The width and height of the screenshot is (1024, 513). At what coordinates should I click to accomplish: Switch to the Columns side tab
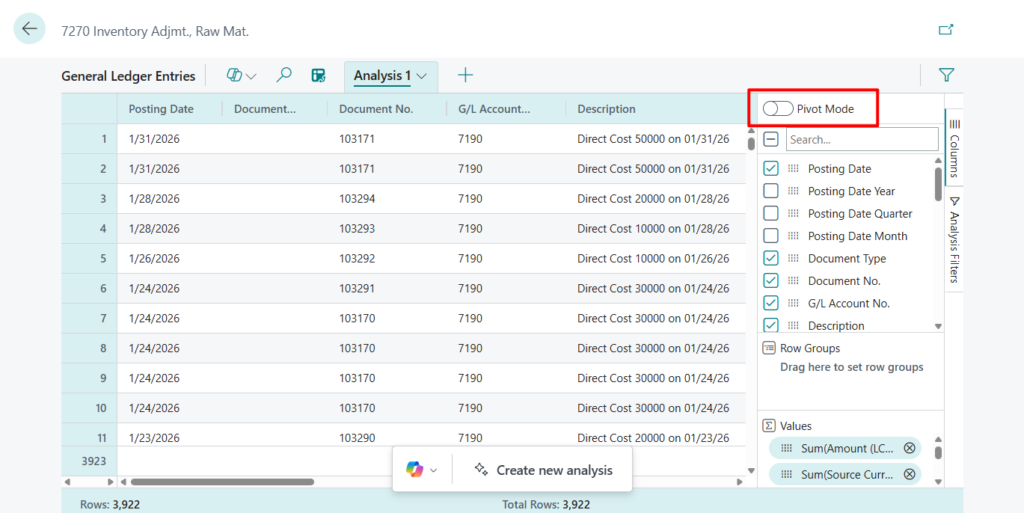pos(954,148)
